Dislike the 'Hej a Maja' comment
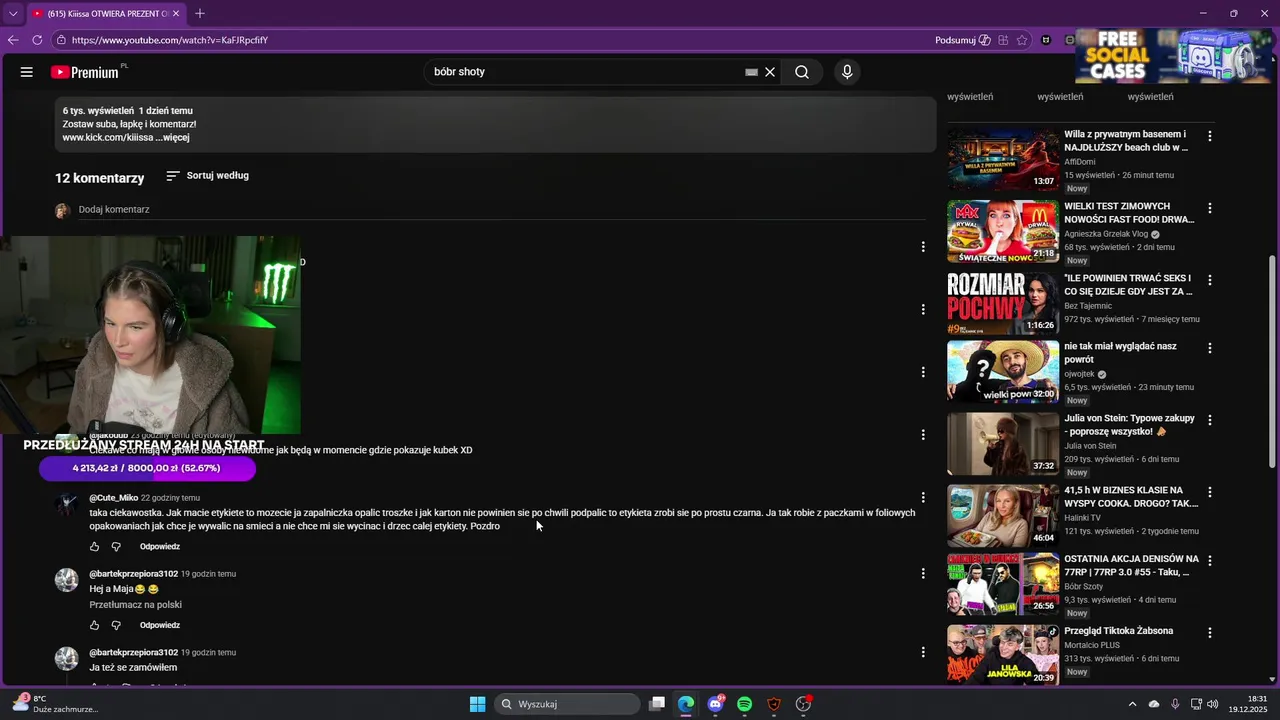This screenshot has height=720, width=1280. (x=116, y=625)
